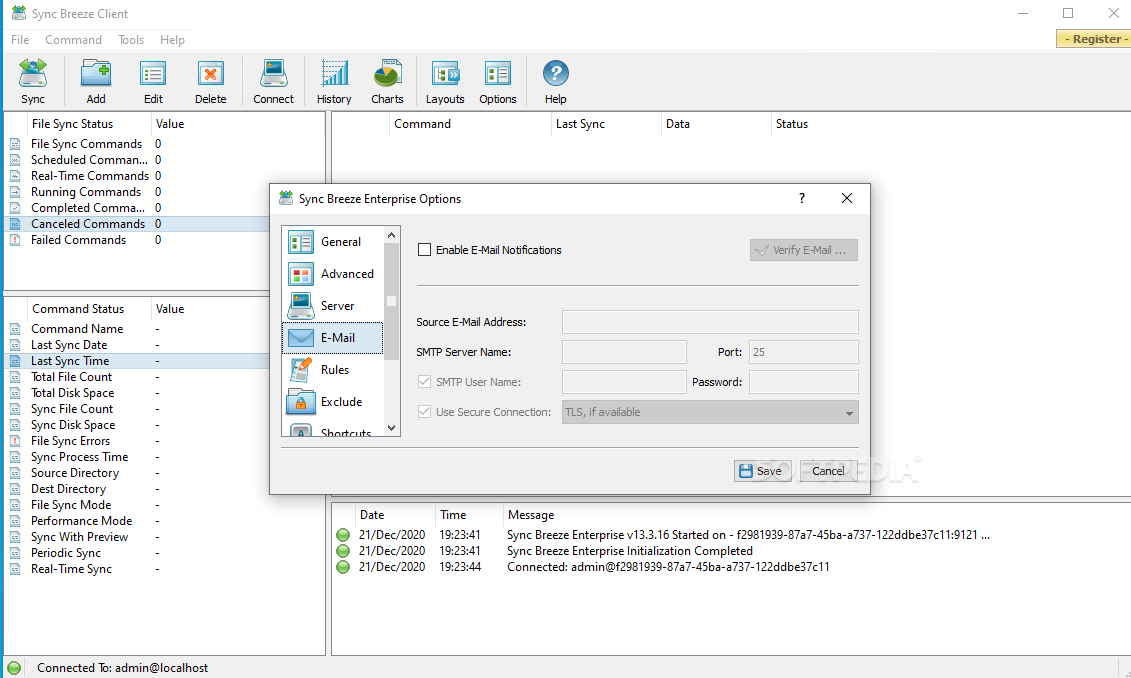Select the Advanced options category icon
This screenshot has height=678, width=1131.
coord(301,274)
